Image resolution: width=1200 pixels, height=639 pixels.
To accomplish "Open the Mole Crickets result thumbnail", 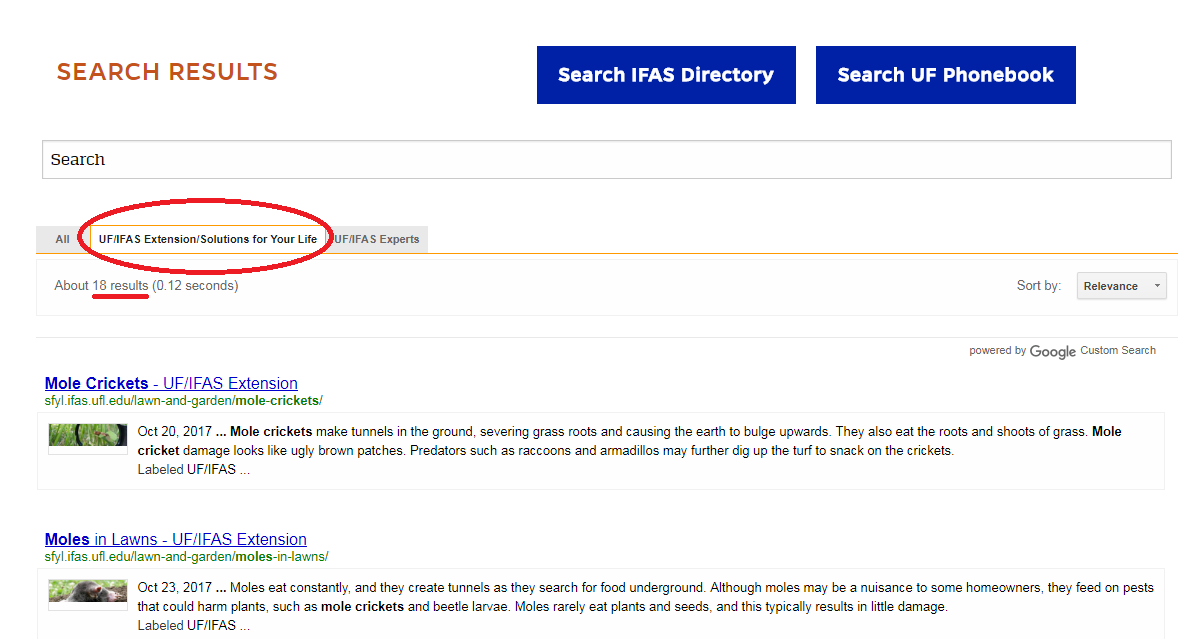I will [x=88, y=437].
